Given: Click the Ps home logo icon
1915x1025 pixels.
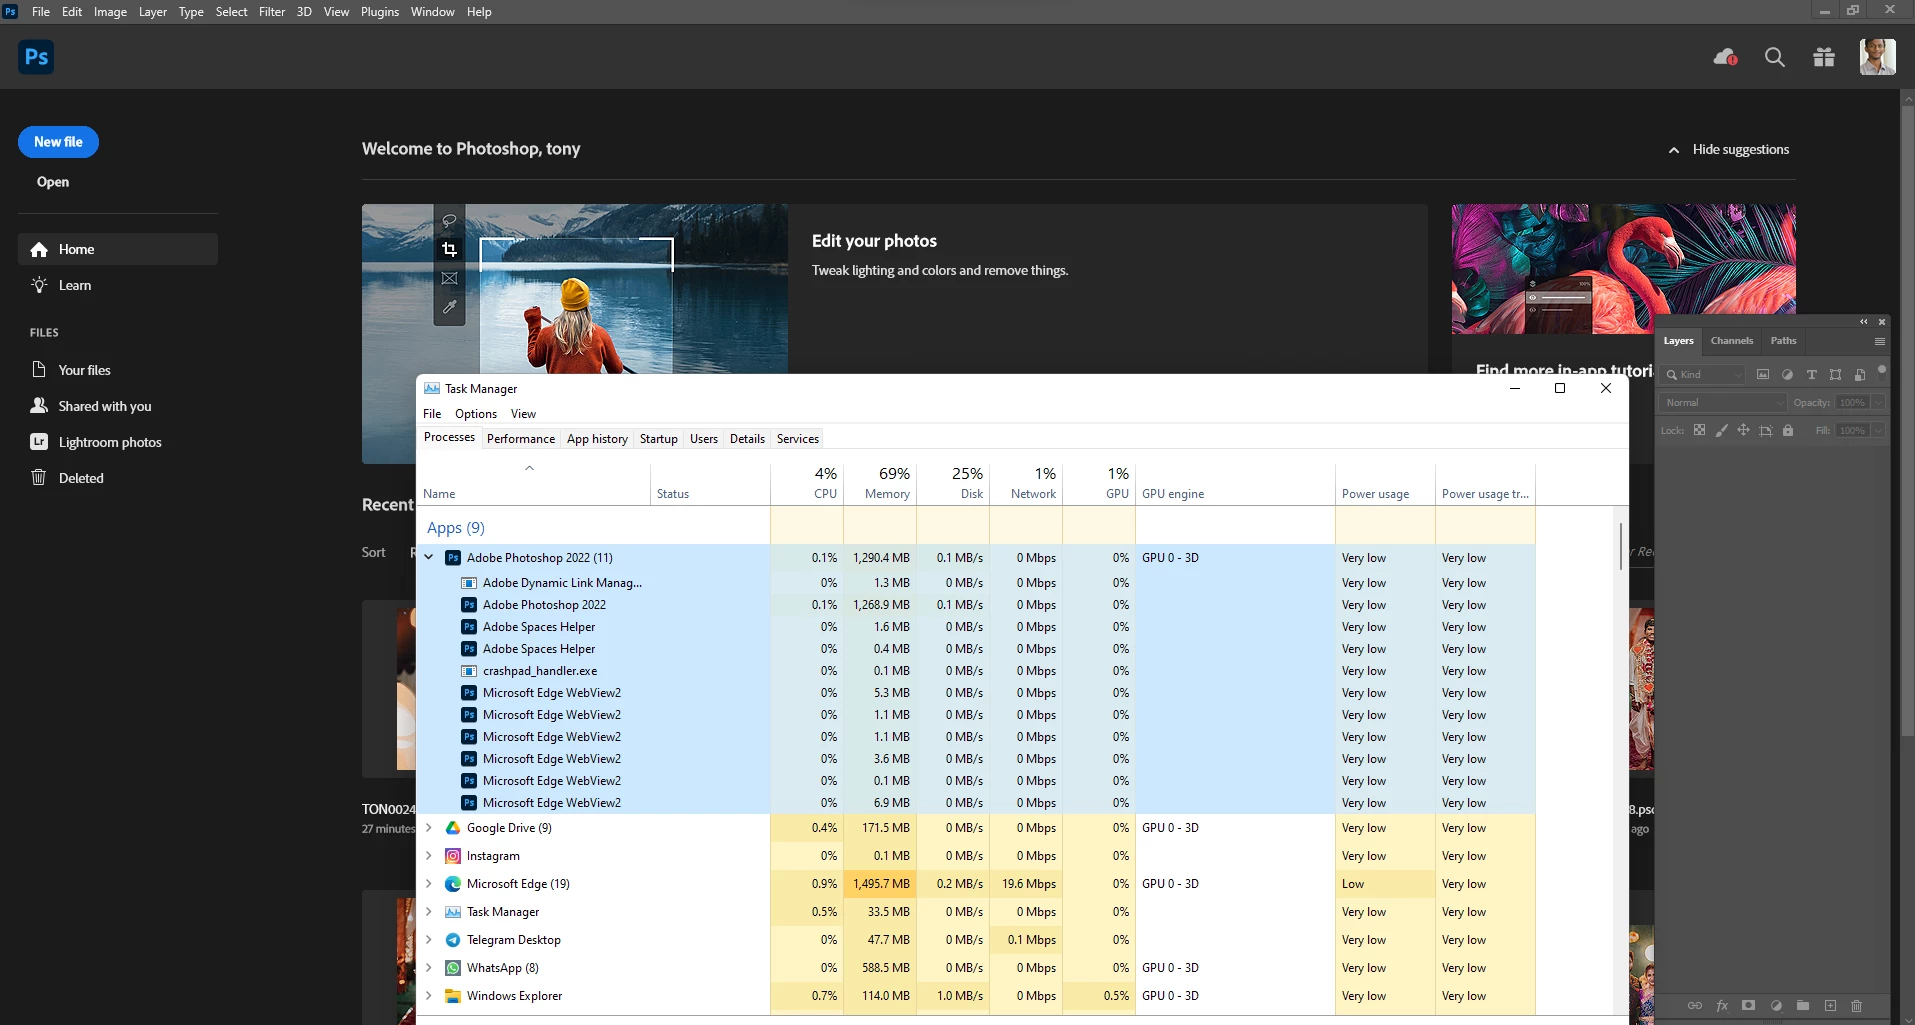Looking at the screenshot, I should (x=36, y=57).
